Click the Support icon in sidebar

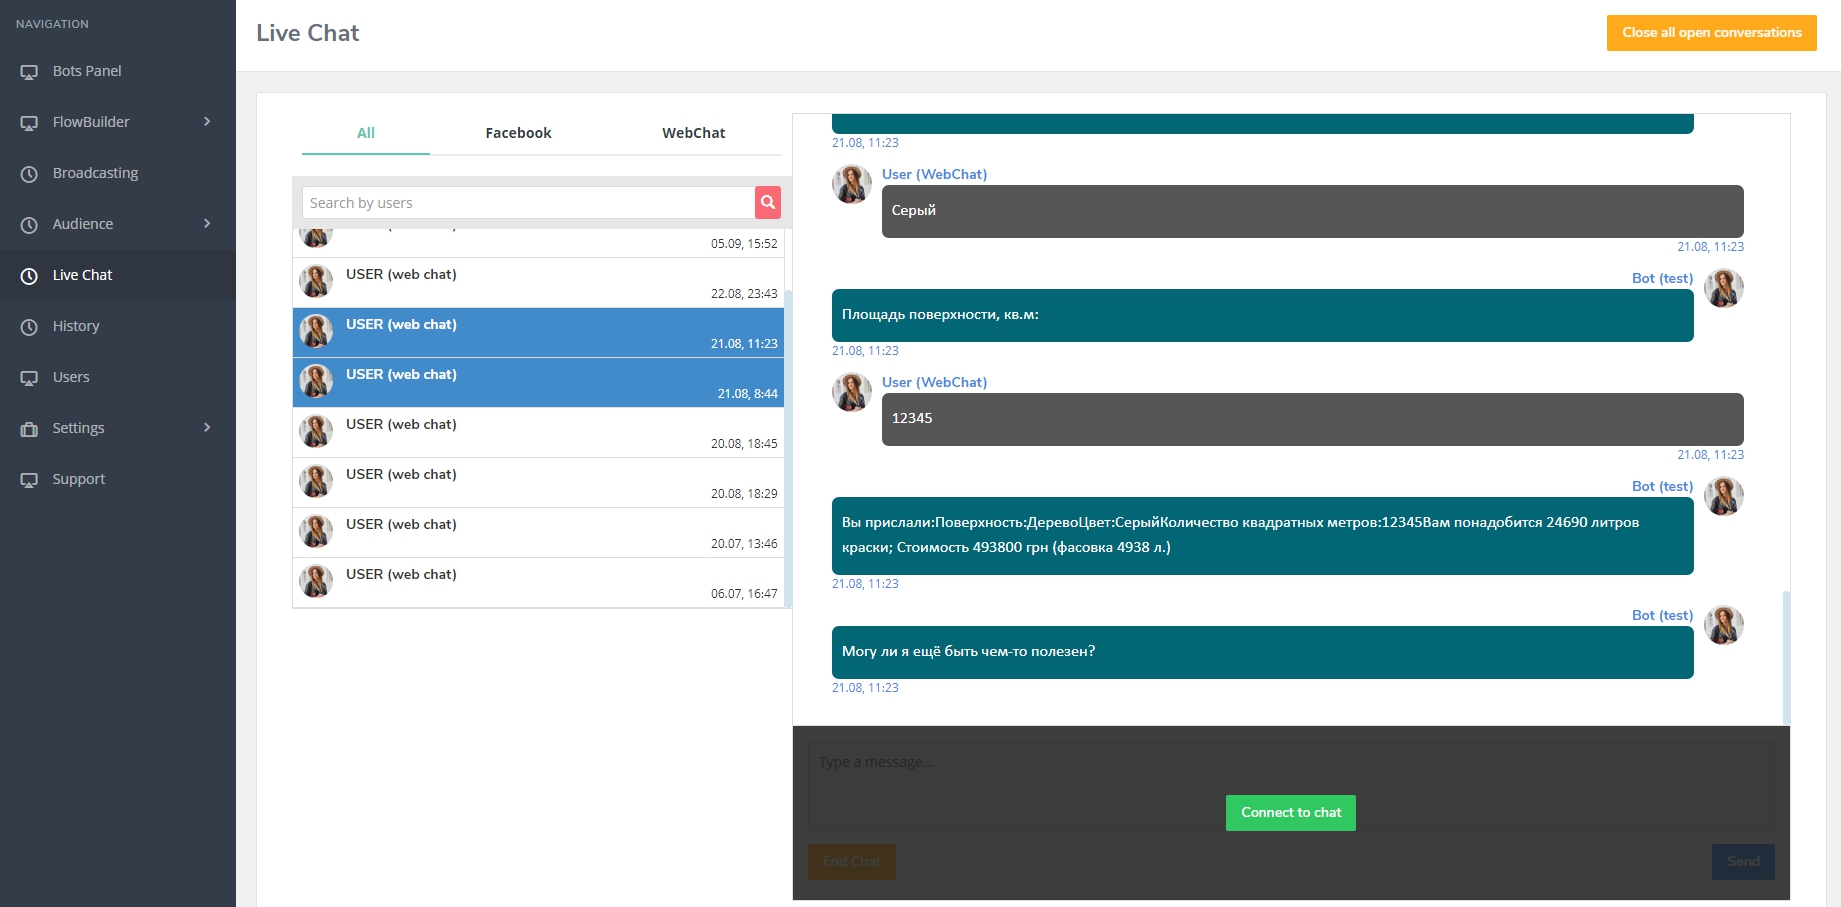pyautogui.click(x=29, y=480)
